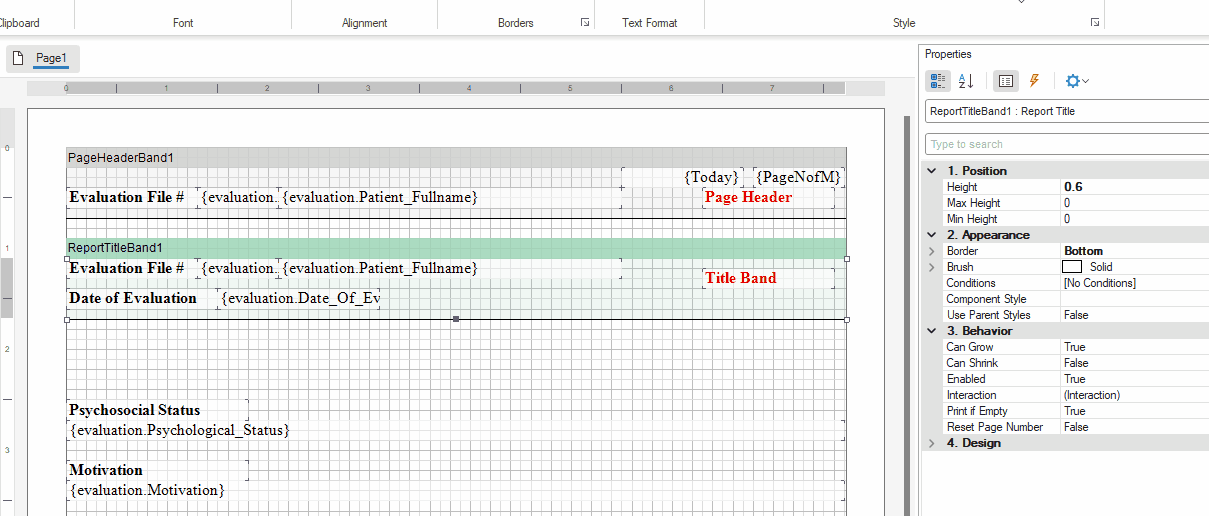Sort properties alphabetically with A-Z icon

966,82
